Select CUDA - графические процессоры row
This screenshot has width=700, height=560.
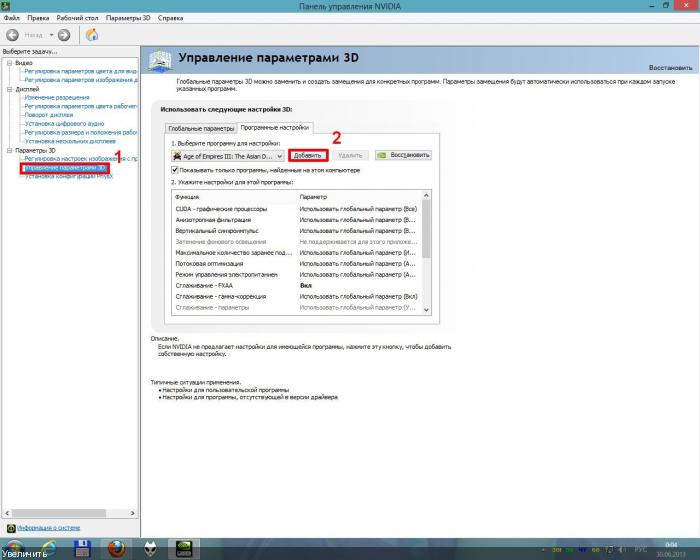[x=296, y=209]
